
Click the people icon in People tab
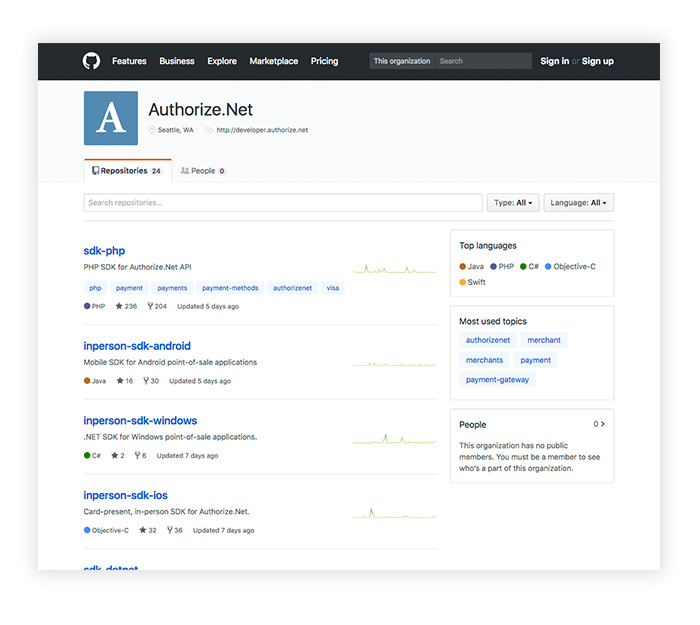(x=185, y=171)
